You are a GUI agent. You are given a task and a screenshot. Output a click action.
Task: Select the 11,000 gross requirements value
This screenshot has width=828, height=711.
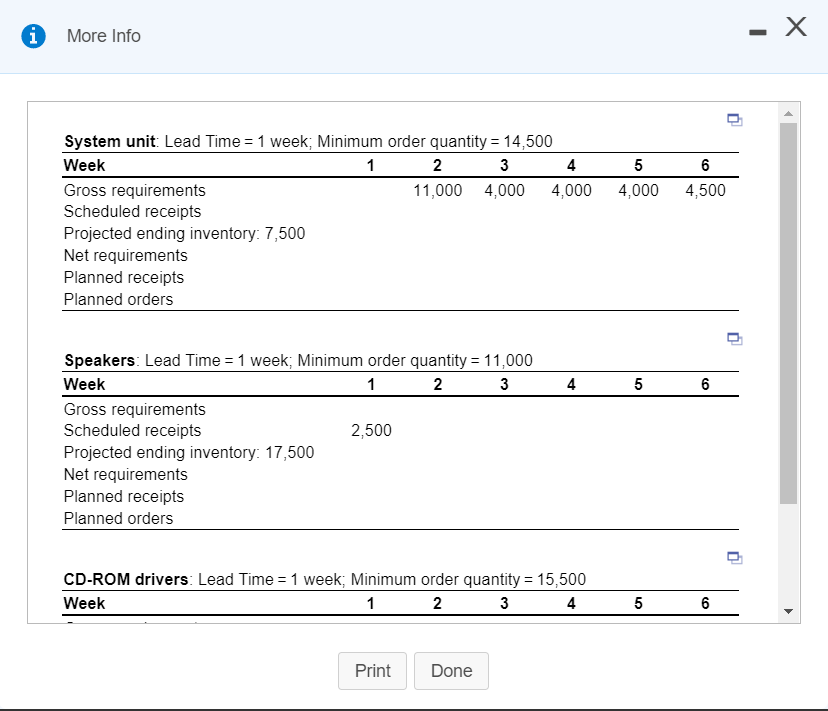437,190
